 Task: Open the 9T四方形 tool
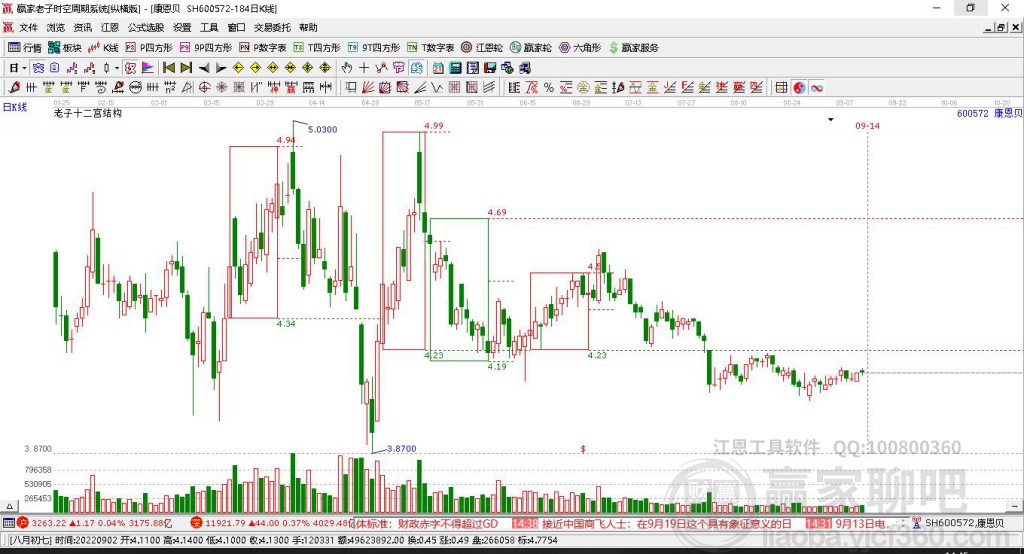[x=374, y=48]
